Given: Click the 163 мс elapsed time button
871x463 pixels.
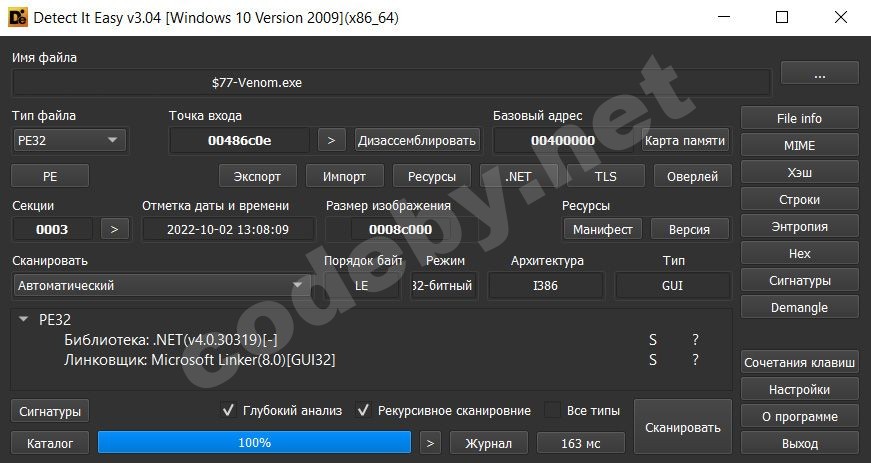Looking at the screenshot, I should point(580,444).
